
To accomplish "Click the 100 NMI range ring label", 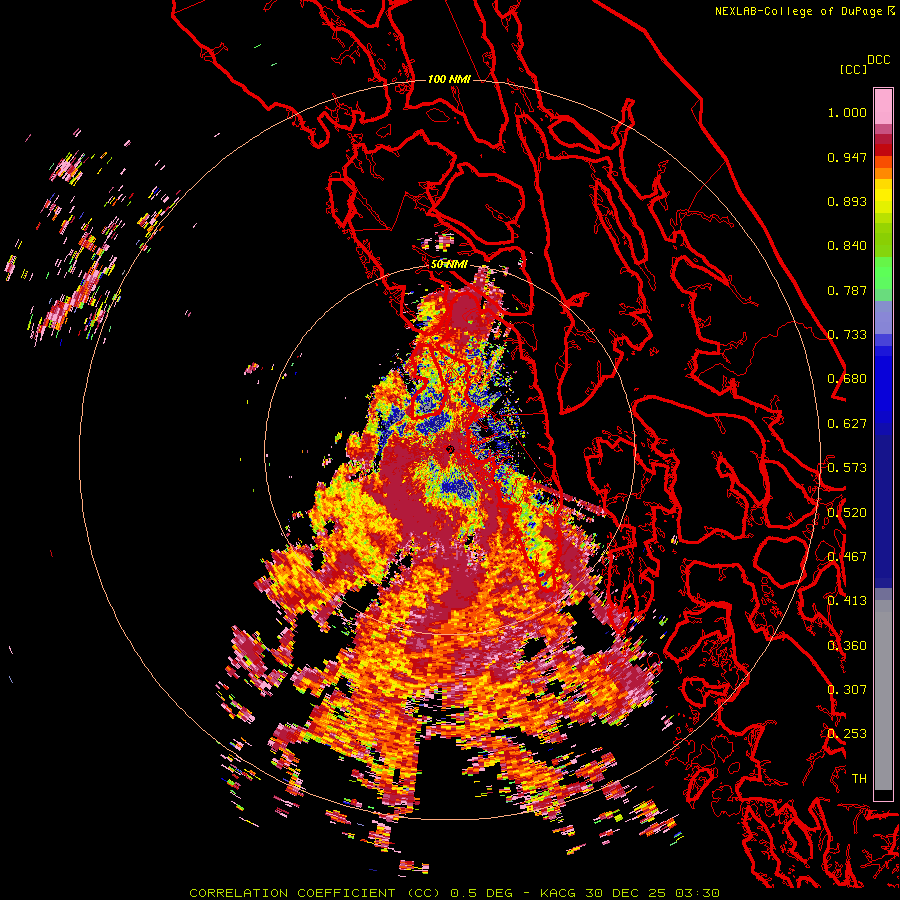I will click(449, 79).
